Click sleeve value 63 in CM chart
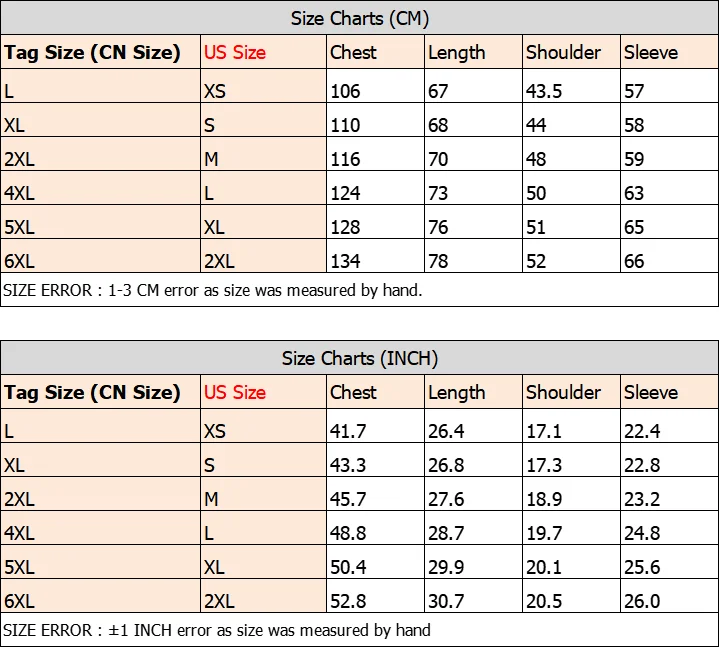Image resolution: width=719 pixels, height=647 pixels. point(634,193)
